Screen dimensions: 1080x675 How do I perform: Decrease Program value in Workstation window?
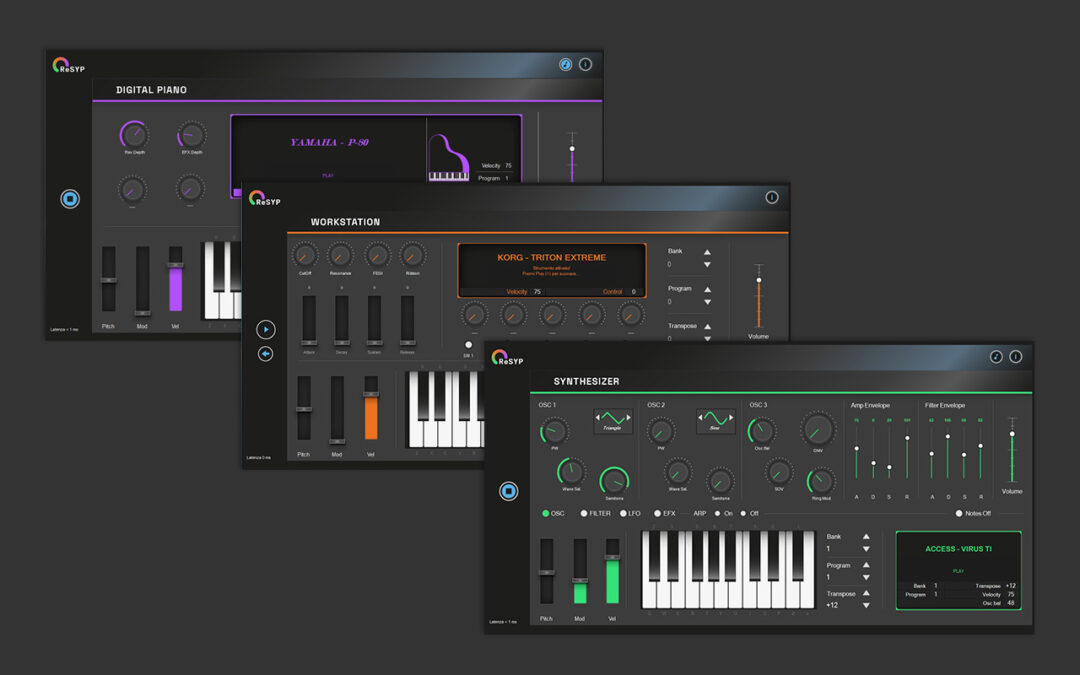tap(707, 302)
